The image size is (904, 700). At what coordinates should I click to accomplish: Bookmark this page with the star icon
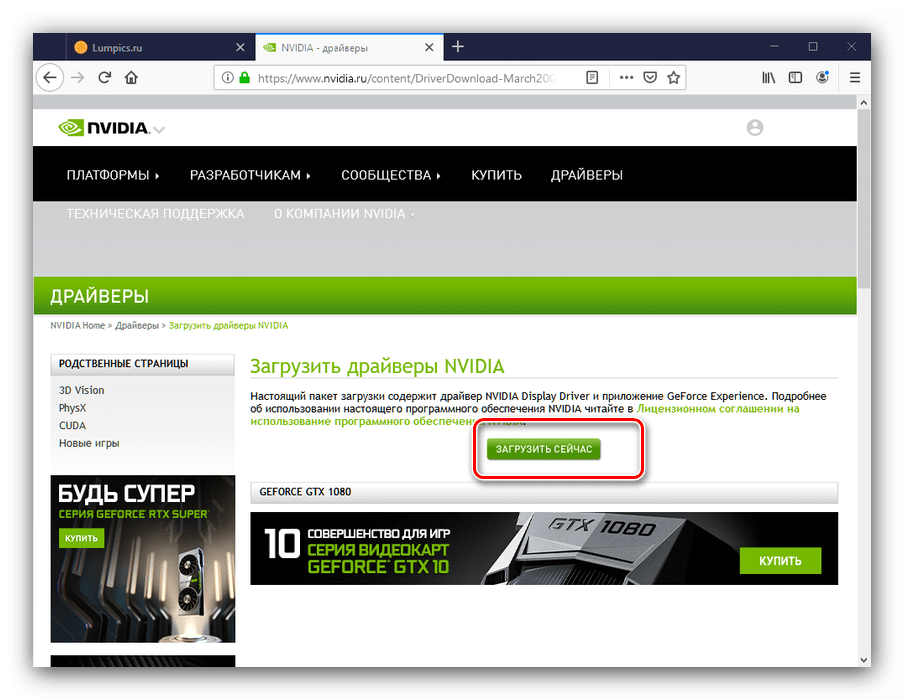[674, 77]
